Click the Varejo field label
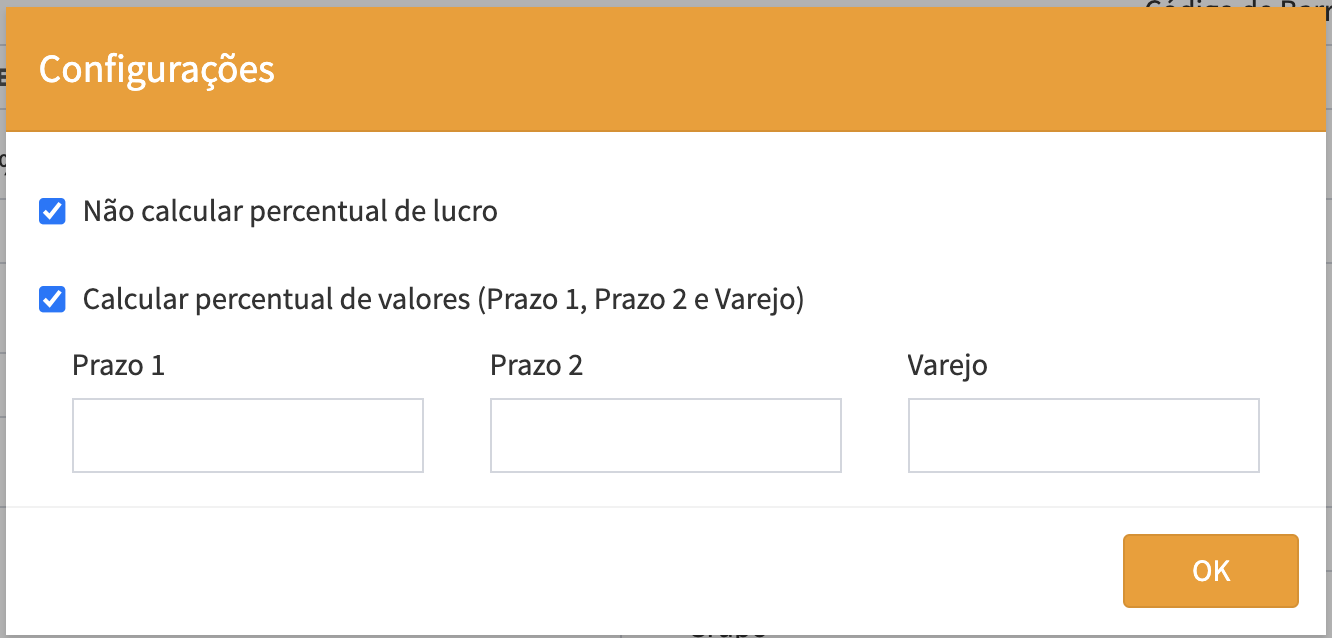Viewport: 1332px width, 638px height. click(947, 365)
